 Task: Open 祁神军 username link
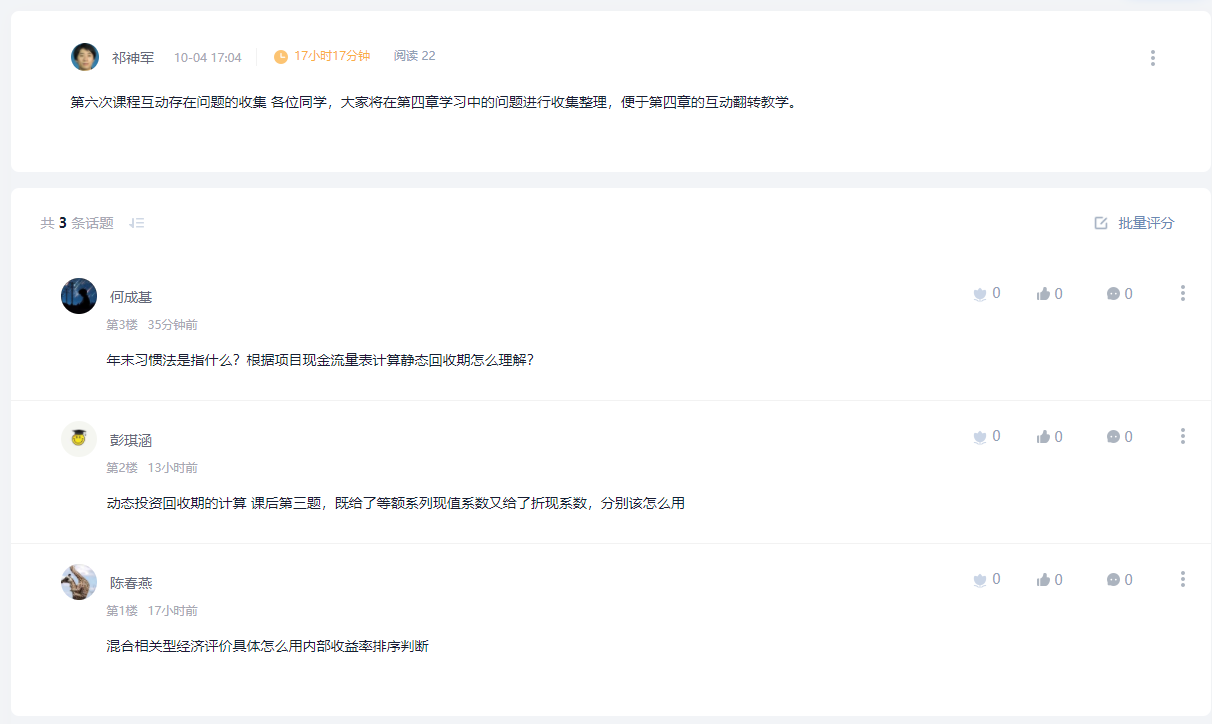(133, 58)
